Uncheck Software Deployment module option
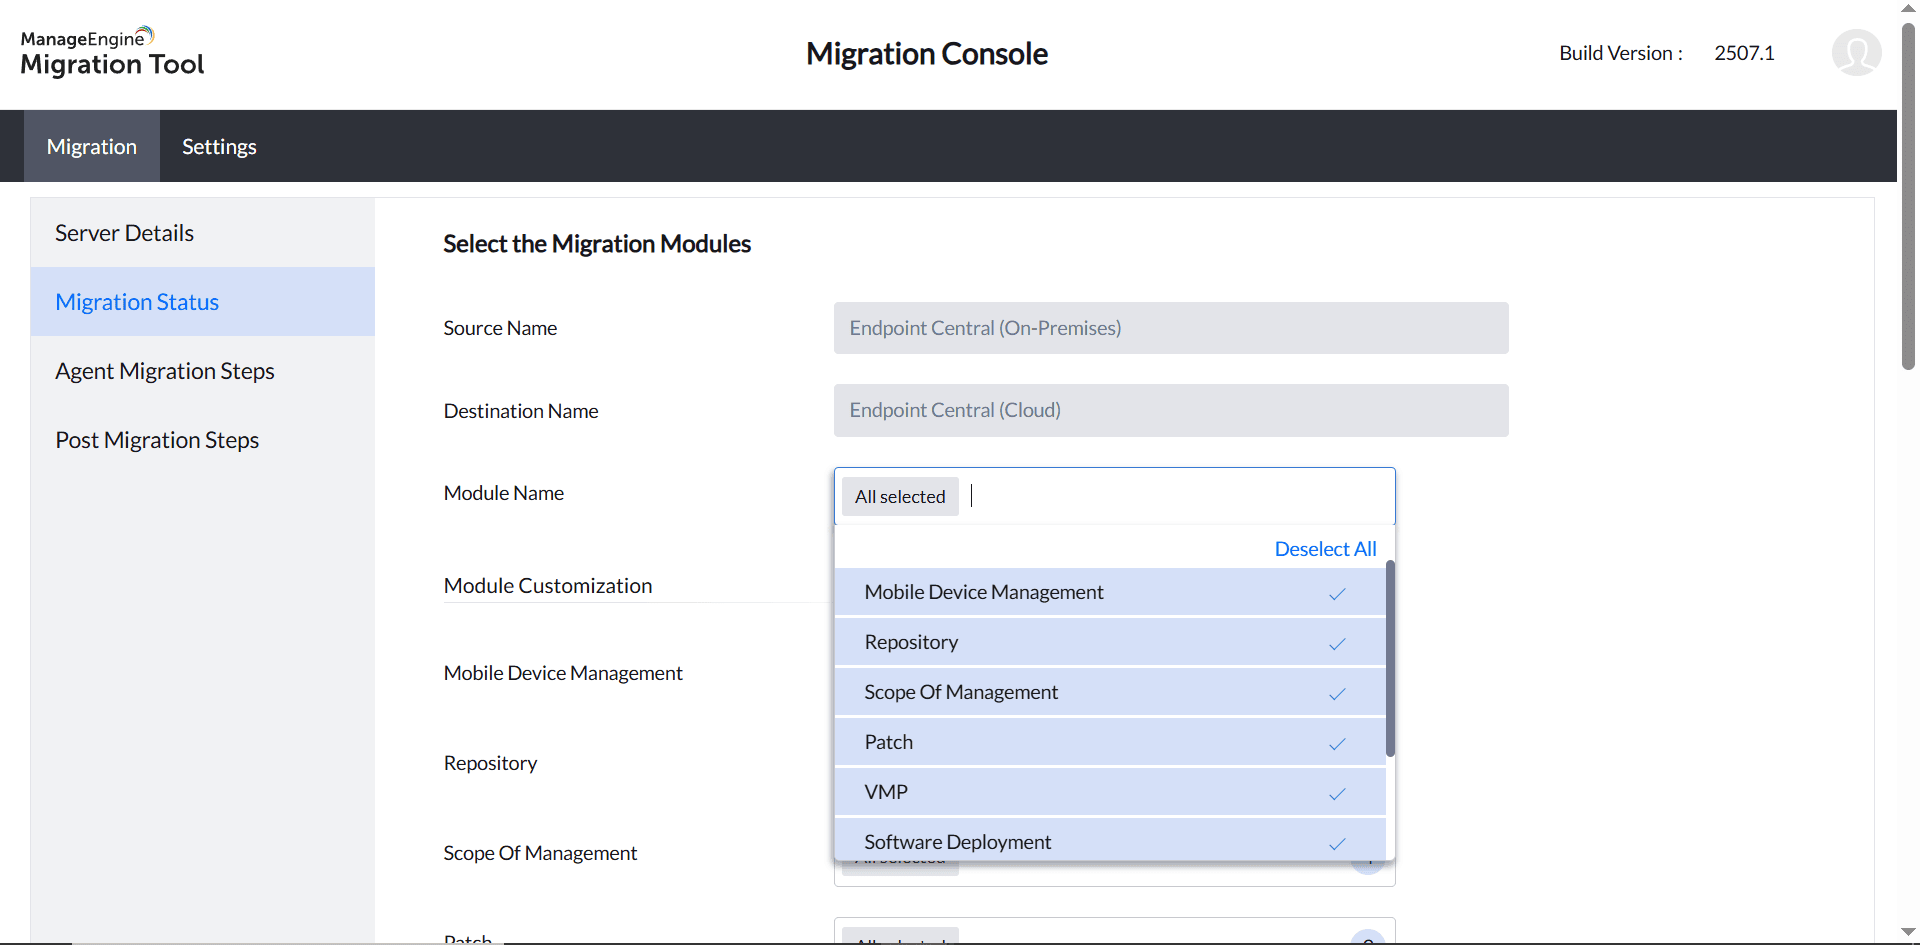 click(1110, 840)
